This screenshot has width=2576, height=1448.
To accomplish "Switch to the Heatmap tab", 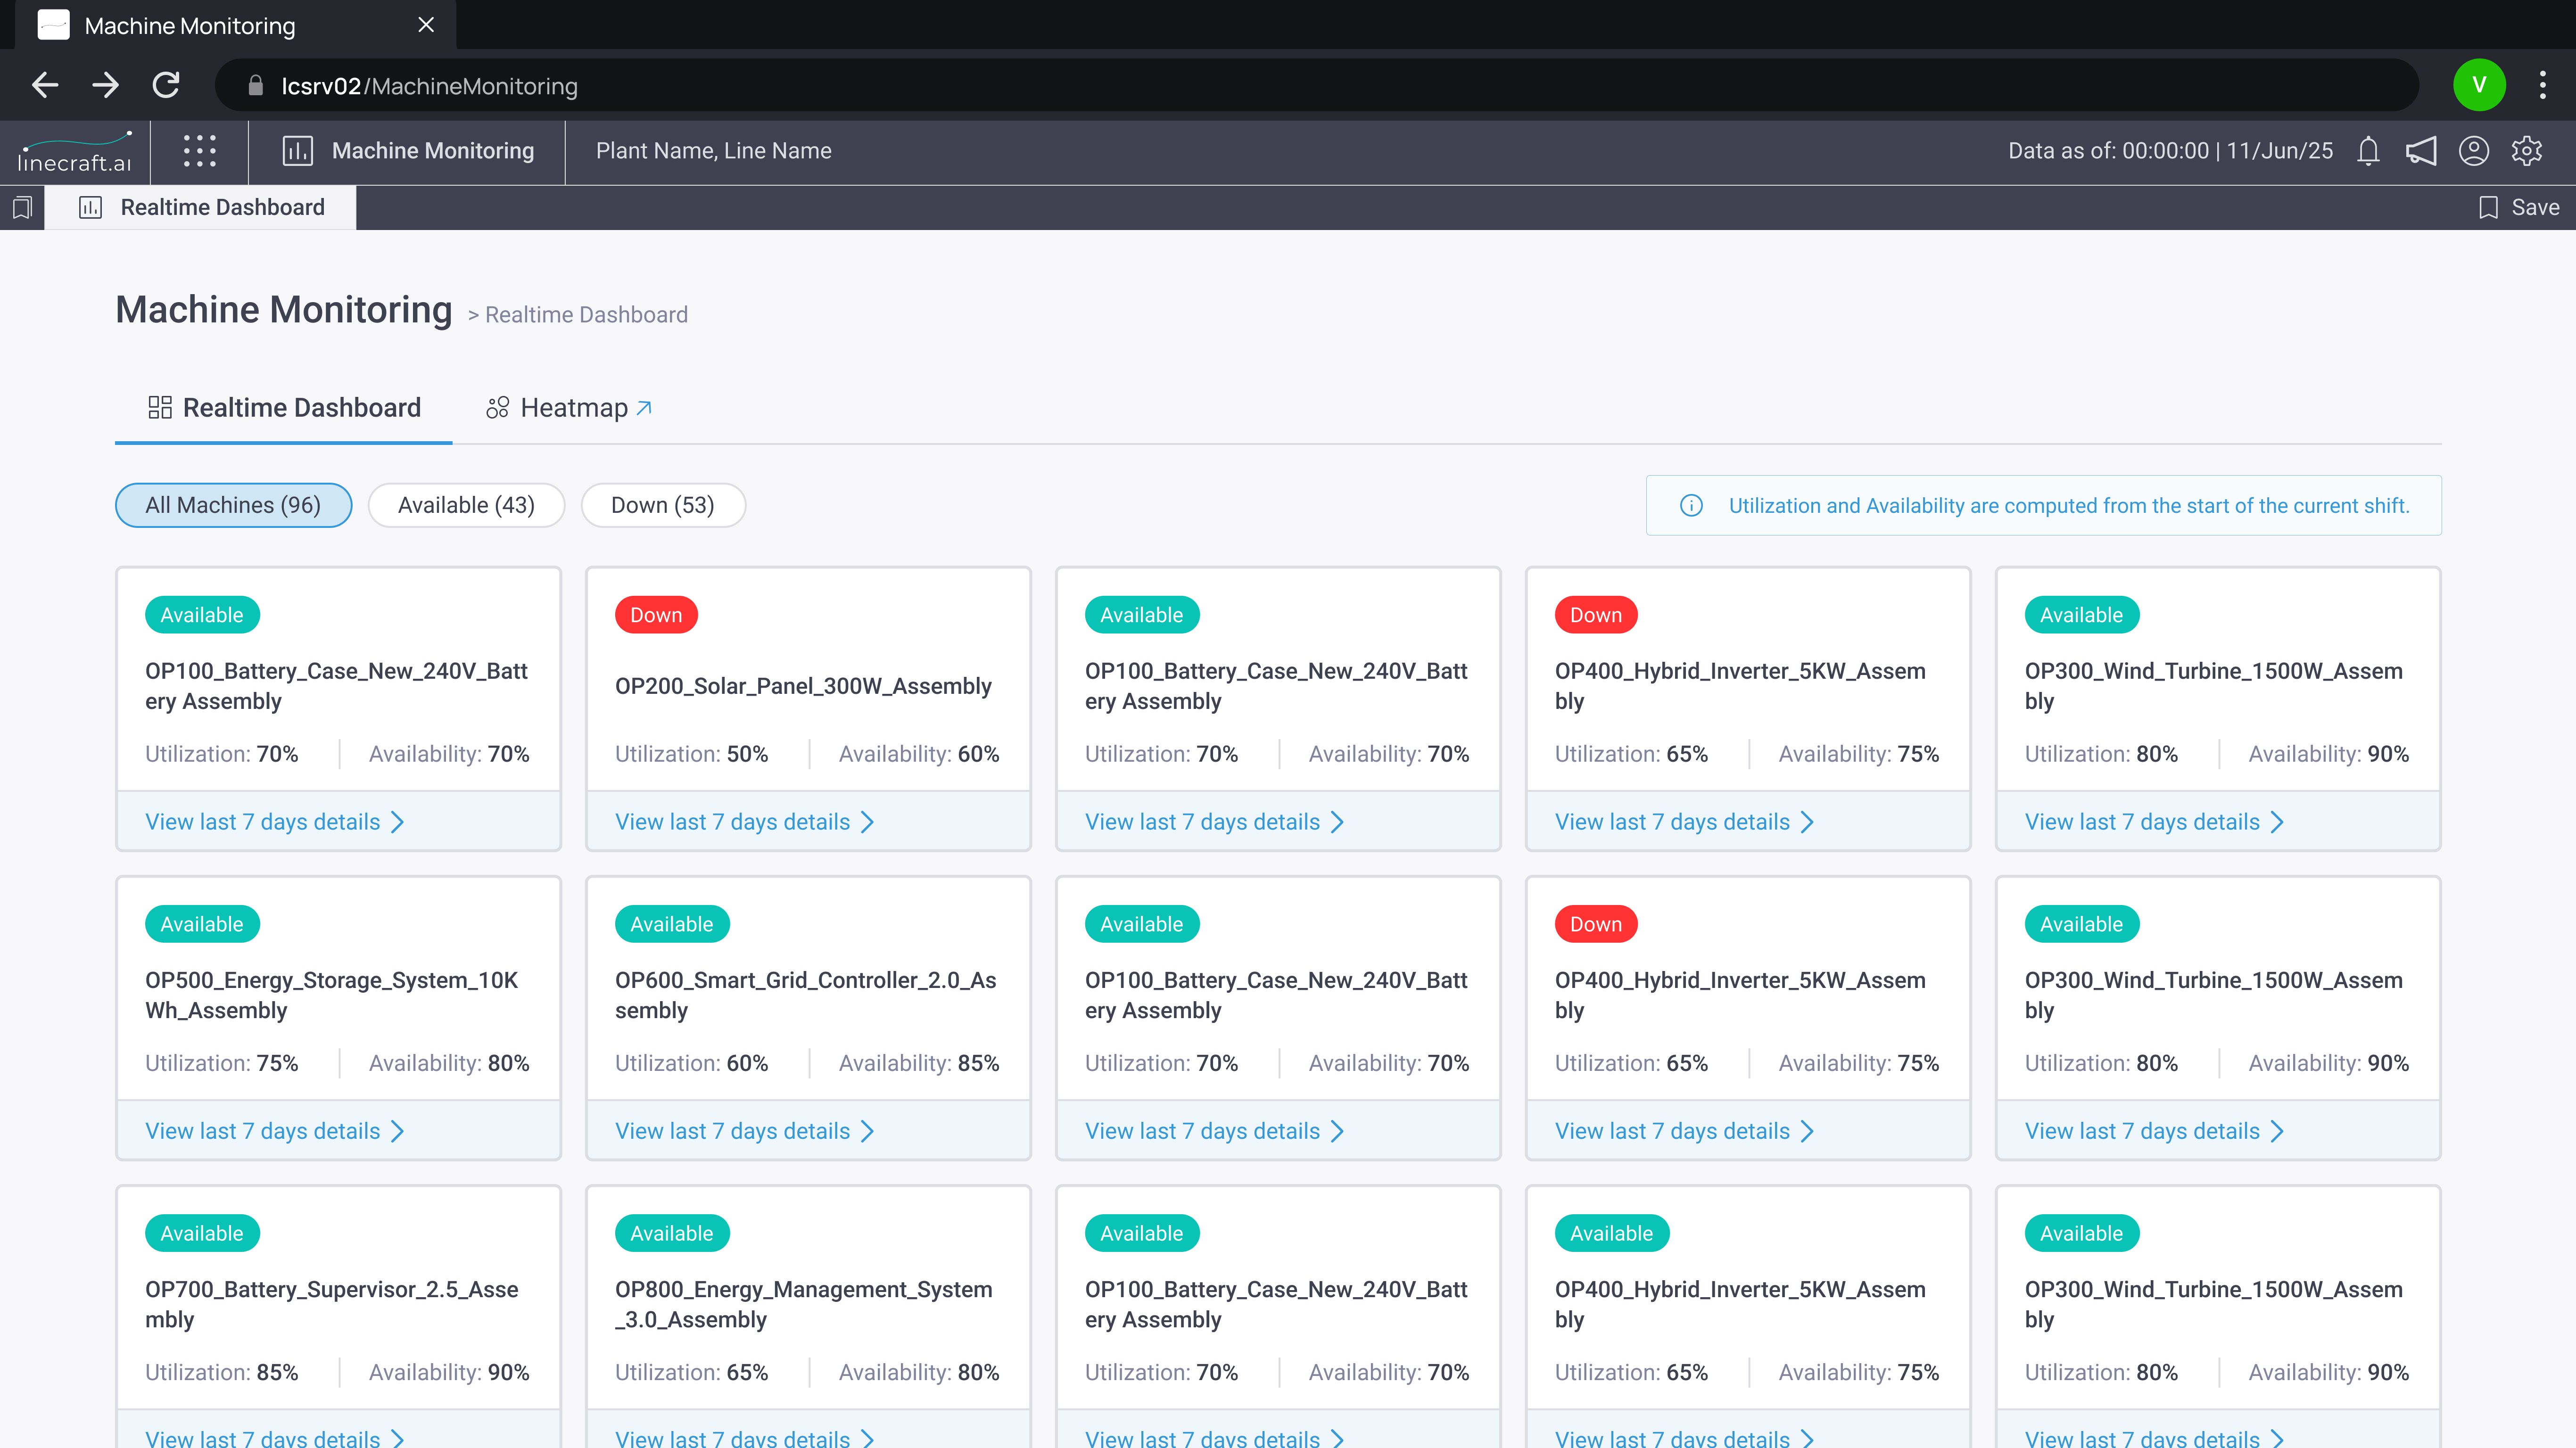I will [568, 408].
